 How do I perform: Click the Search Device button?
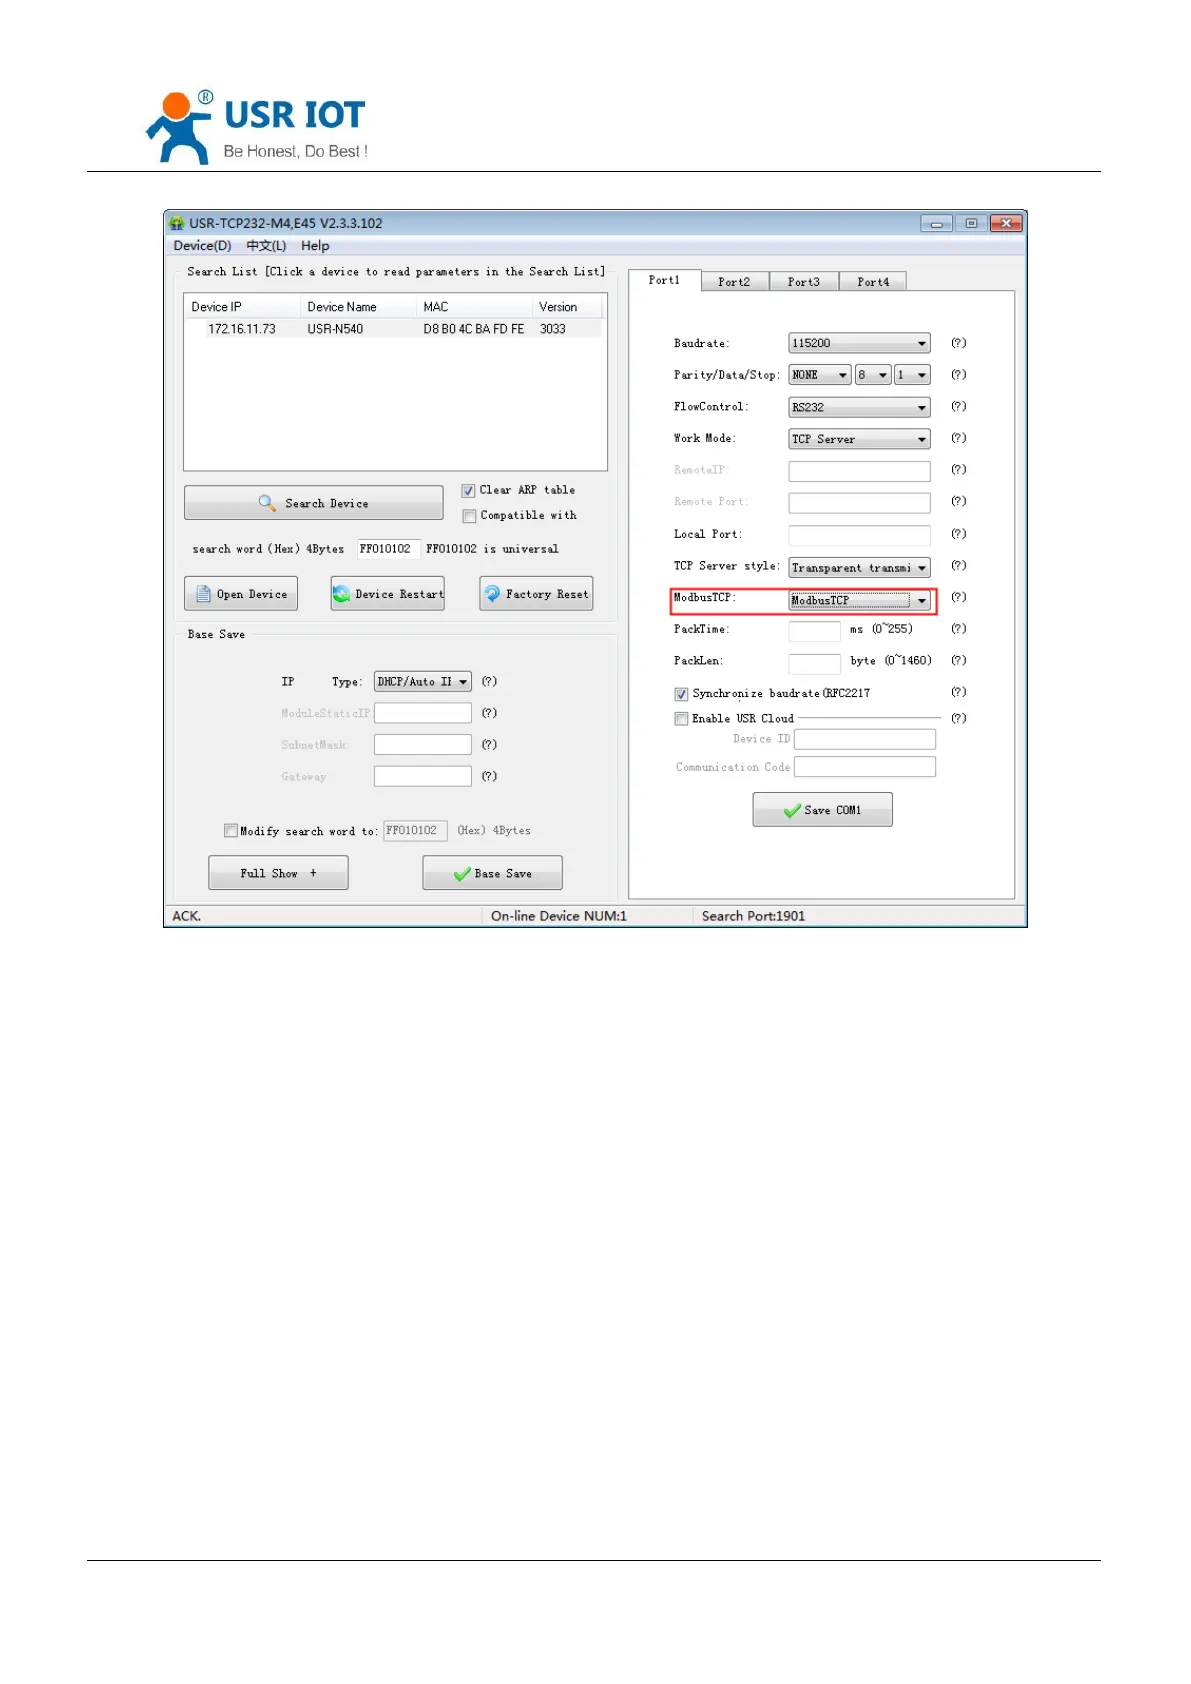(x=313, y=503)
